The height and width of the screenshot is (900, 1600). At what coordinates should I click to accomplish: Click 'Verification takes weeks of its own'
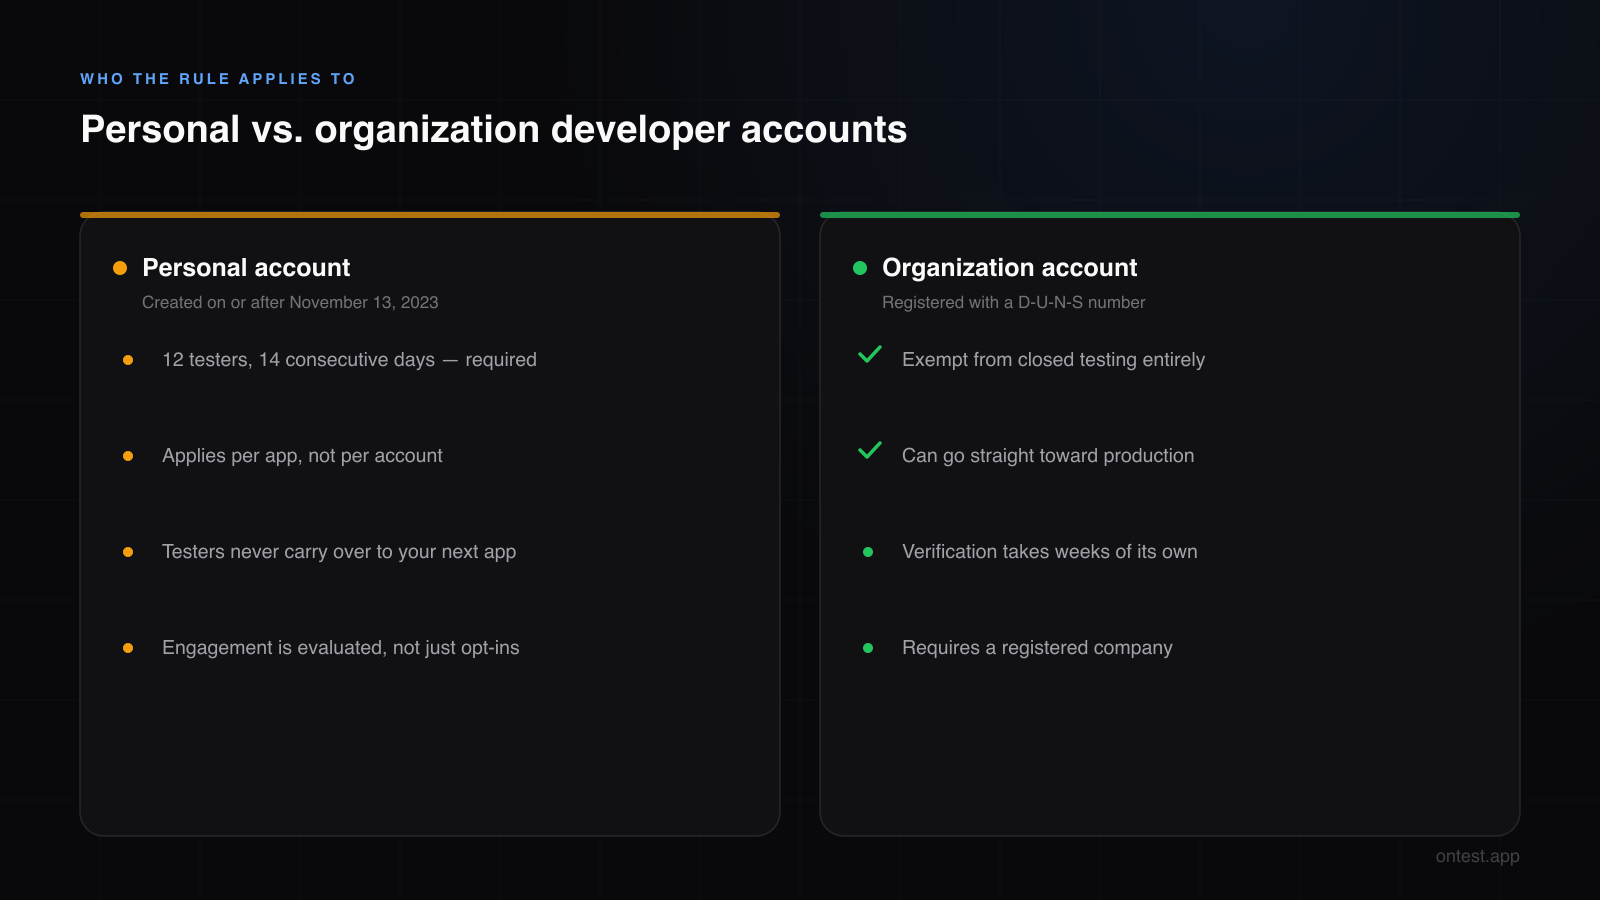pos(1050,552)
